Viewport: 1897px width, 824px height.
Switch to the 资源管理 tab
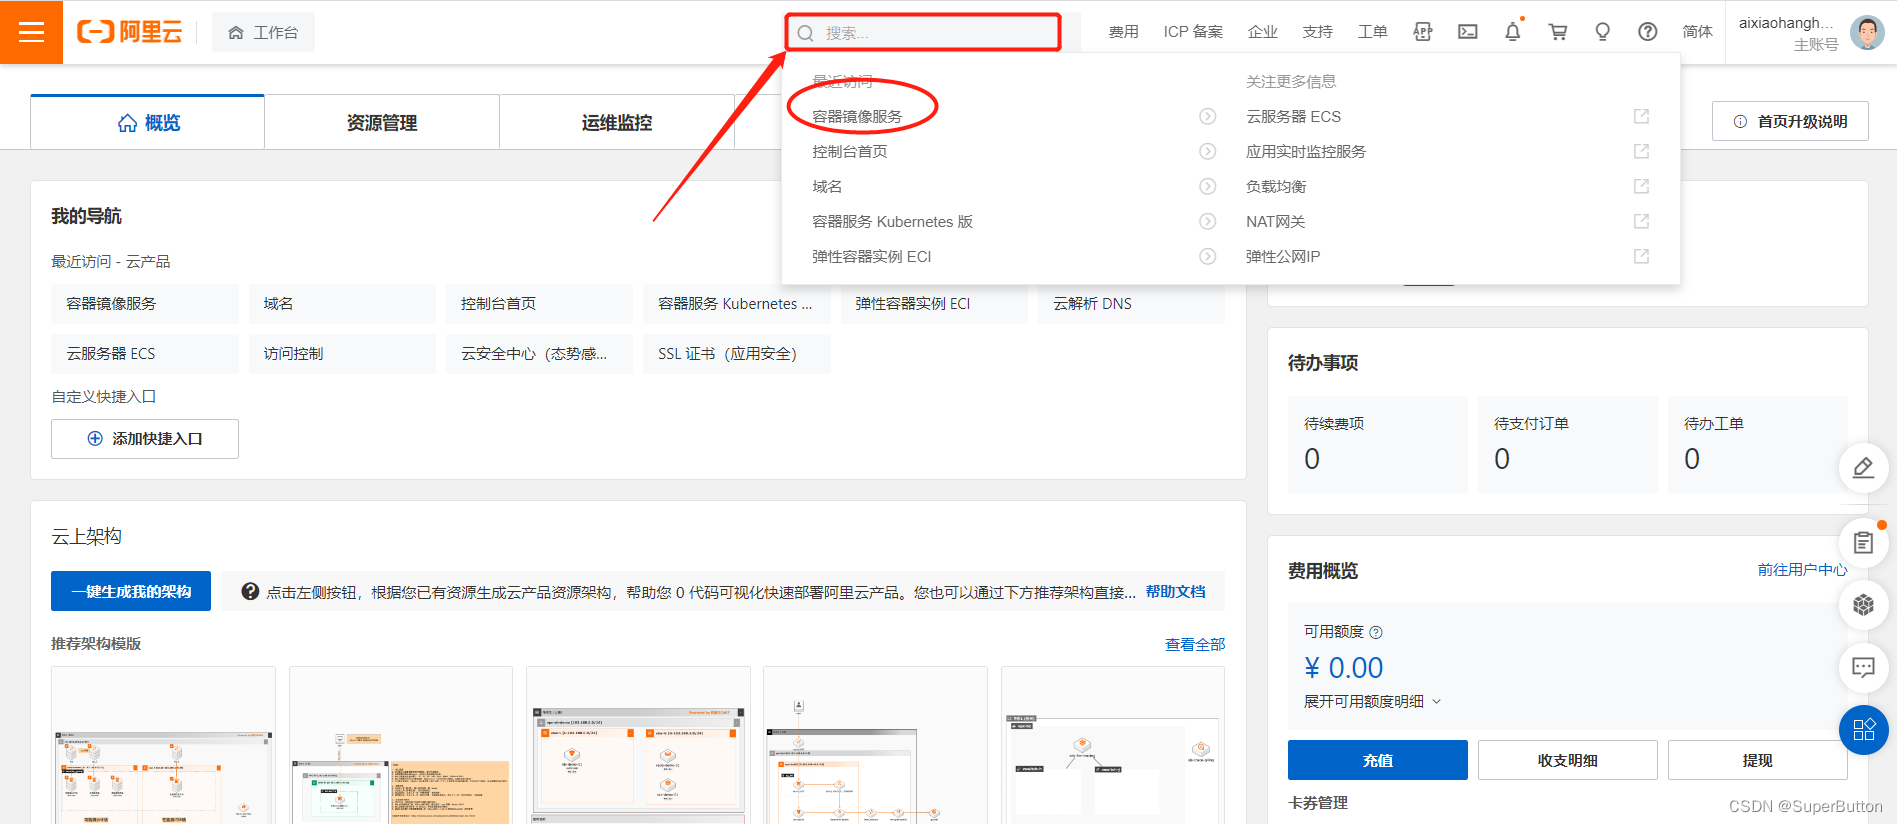[382, 123]
